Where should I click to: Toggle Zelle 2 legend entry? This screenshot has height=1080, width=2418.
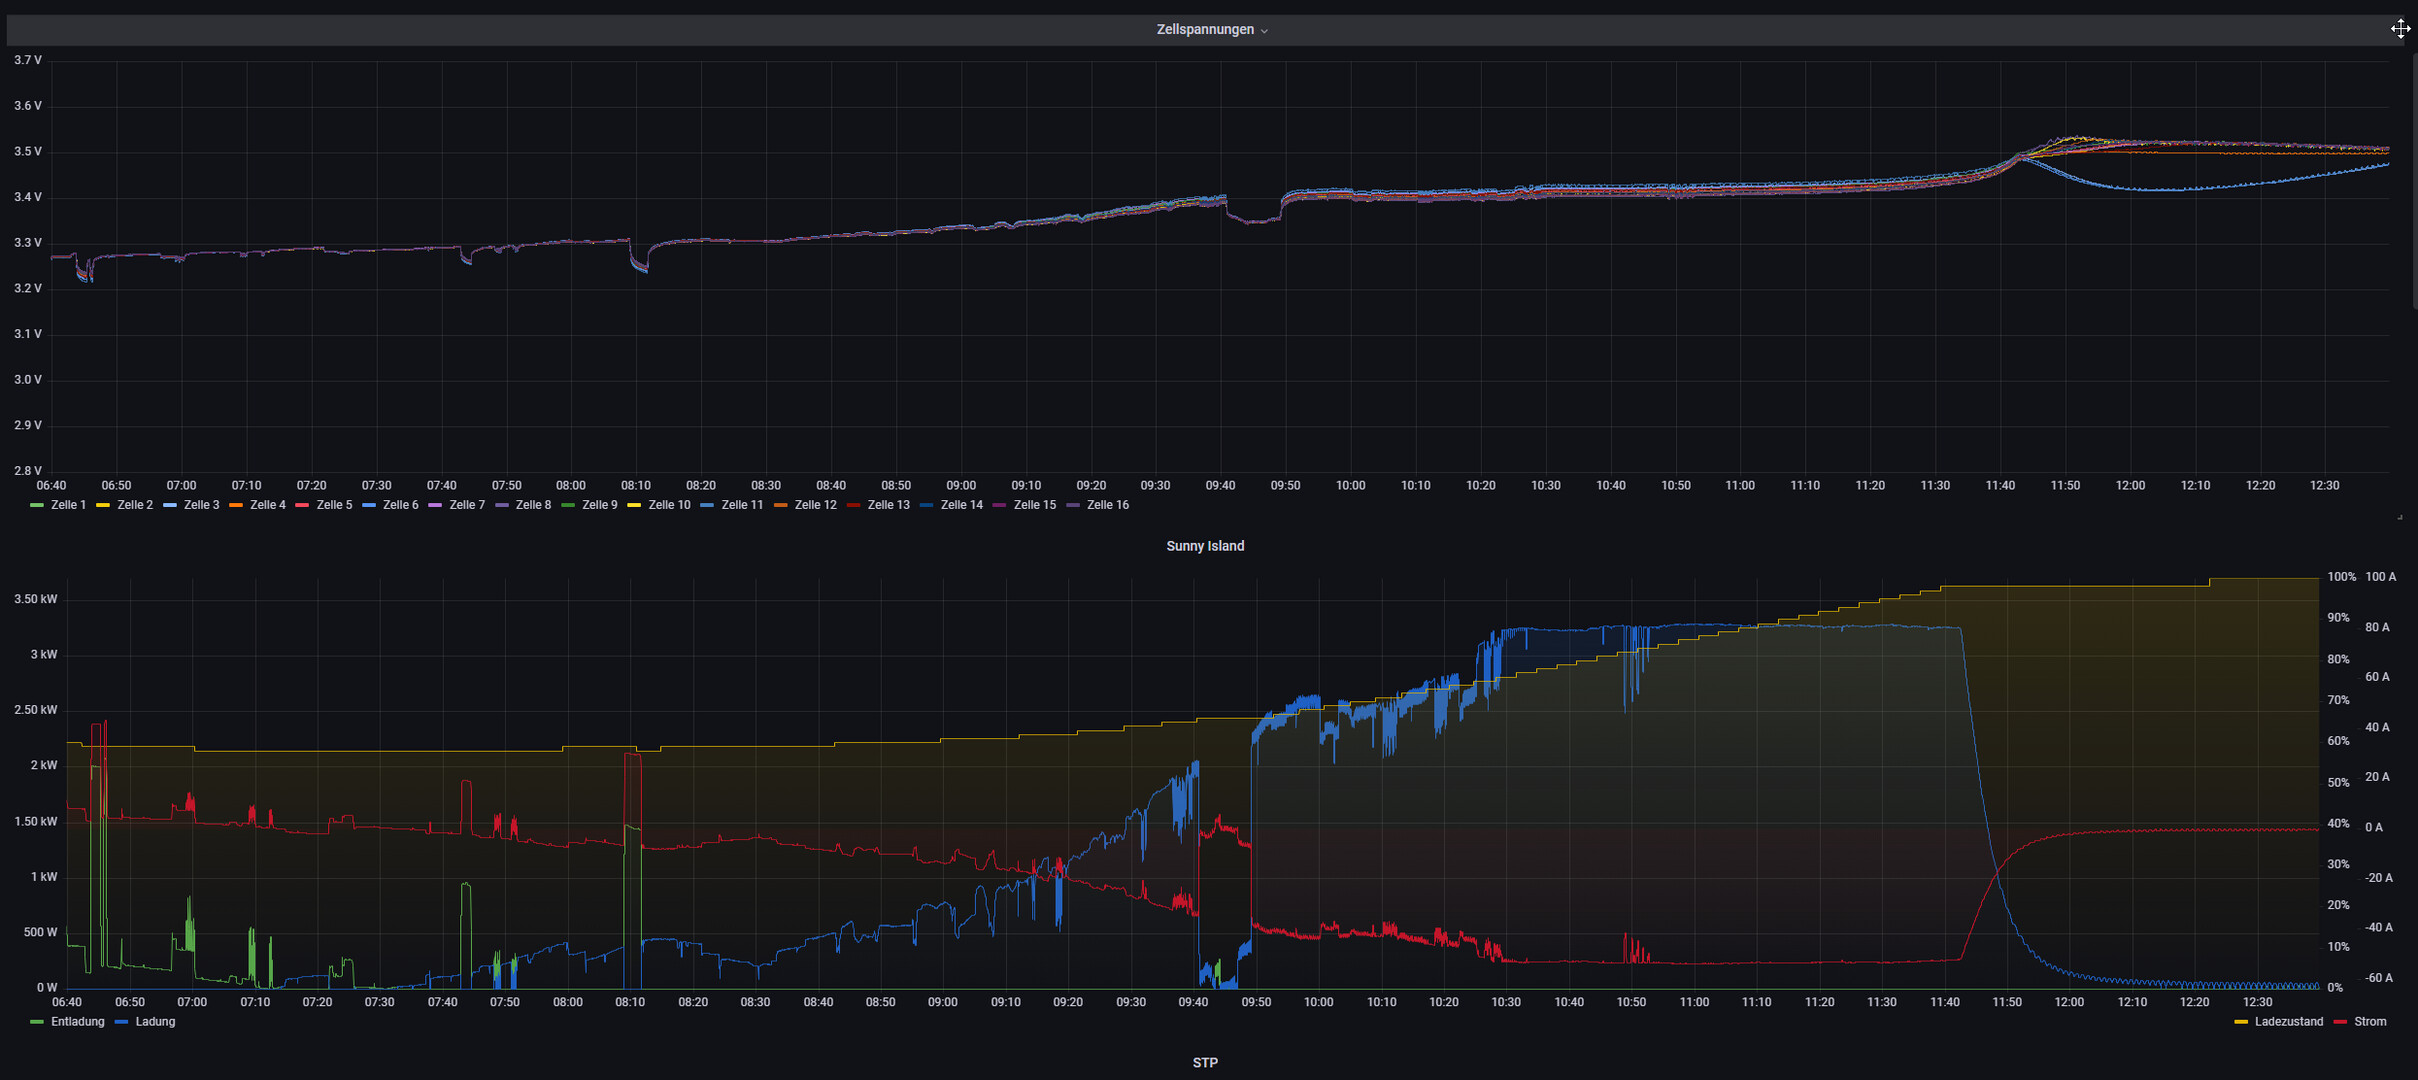coord(125,505)
